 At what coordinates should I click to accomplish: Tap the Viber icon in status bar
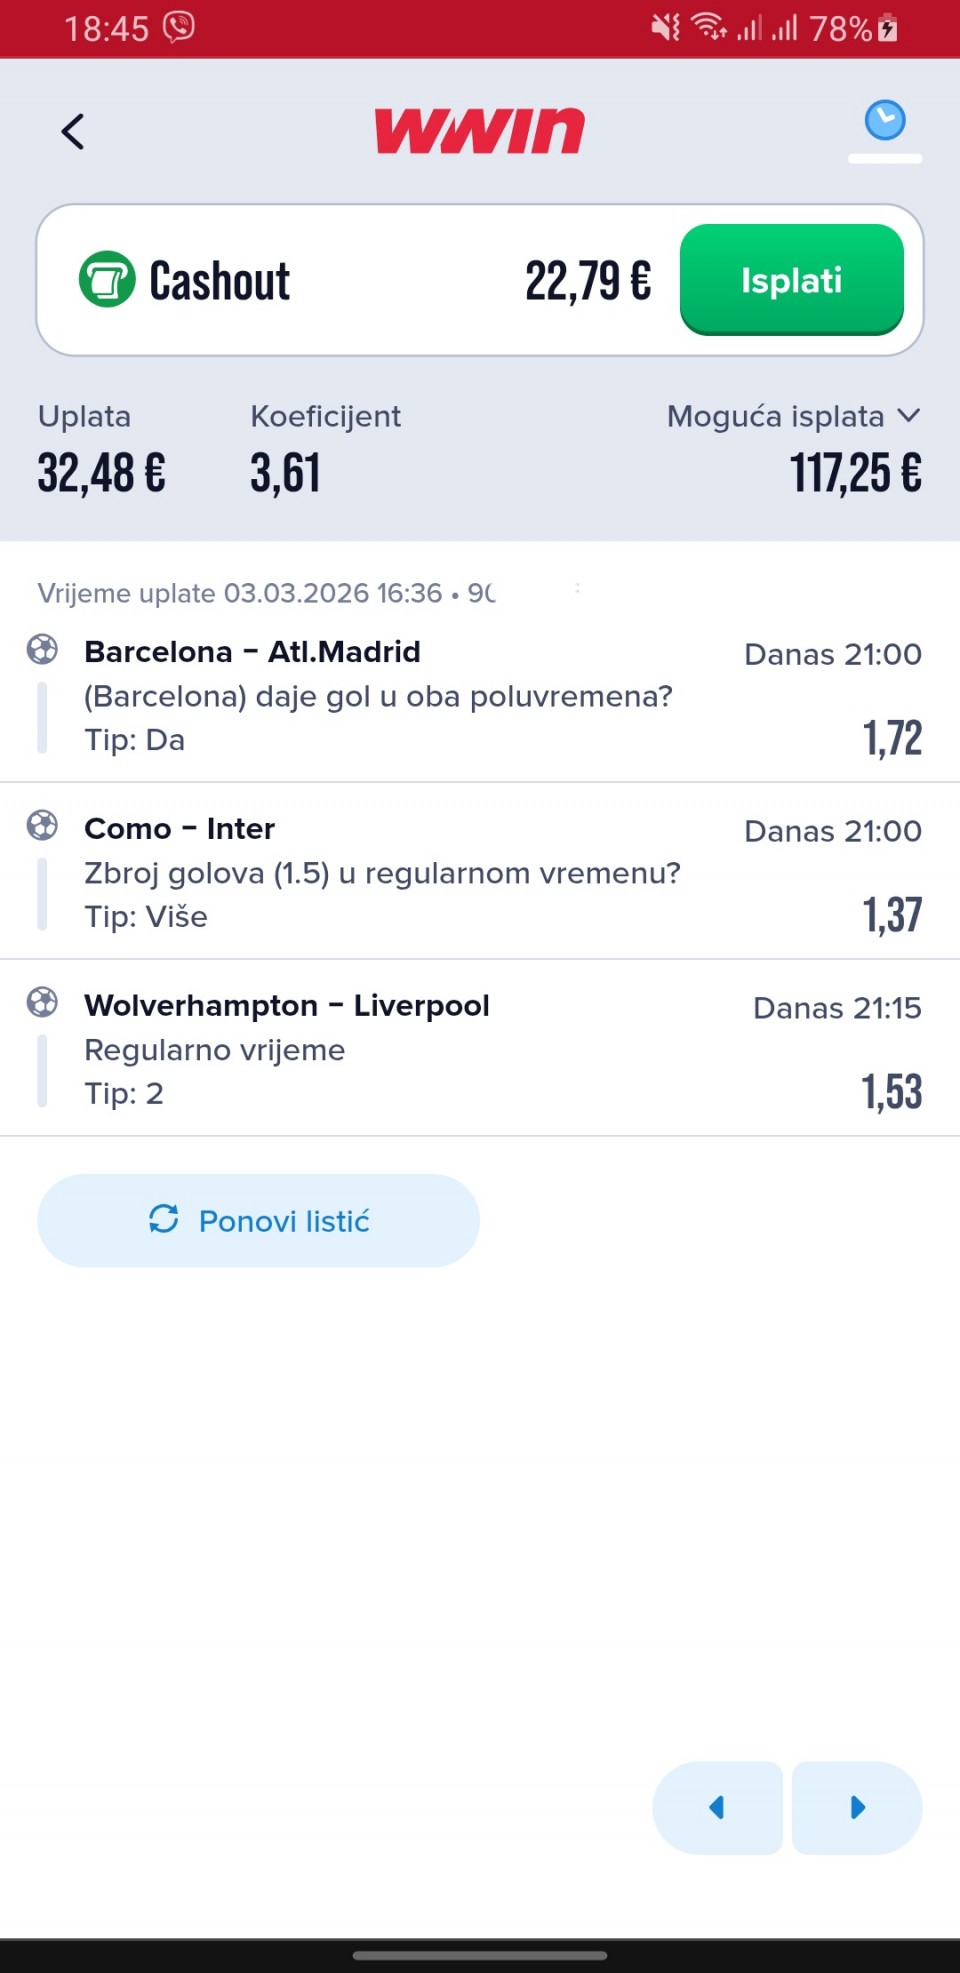click(179, 27)
